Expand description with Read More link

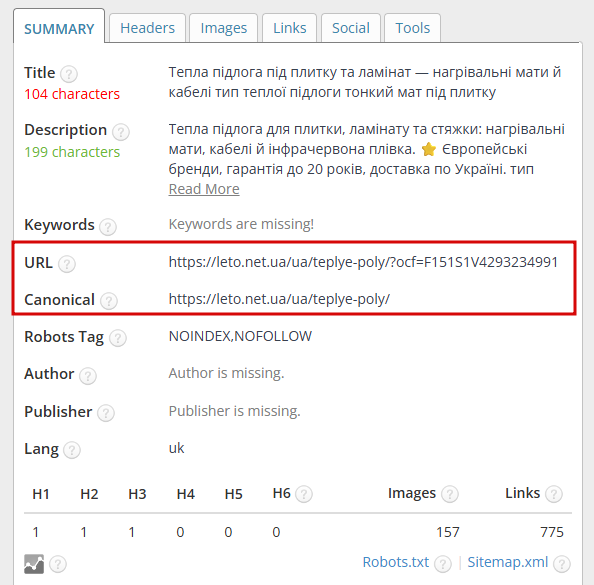point(204,189)
